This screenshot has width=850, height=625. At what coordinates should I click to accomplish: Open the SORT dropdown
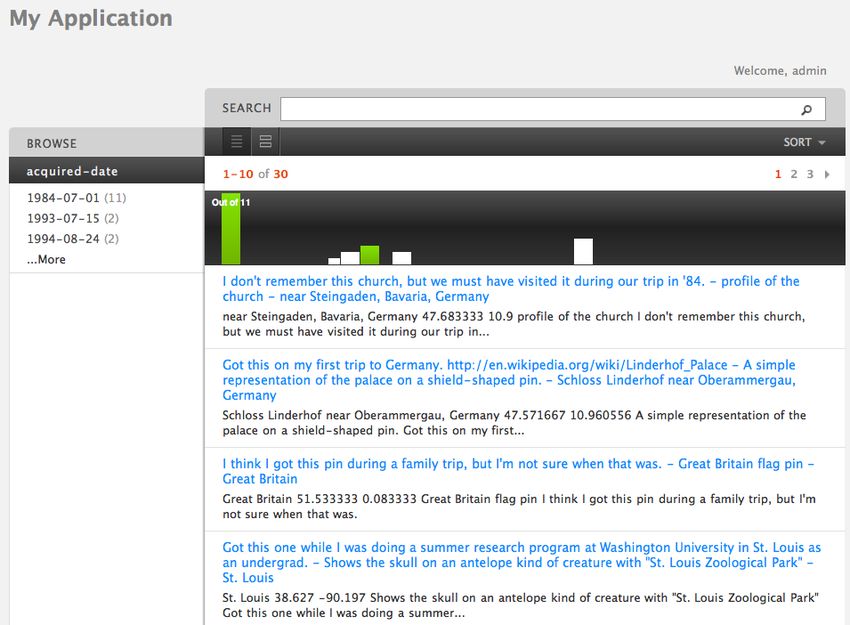point(804,142)
